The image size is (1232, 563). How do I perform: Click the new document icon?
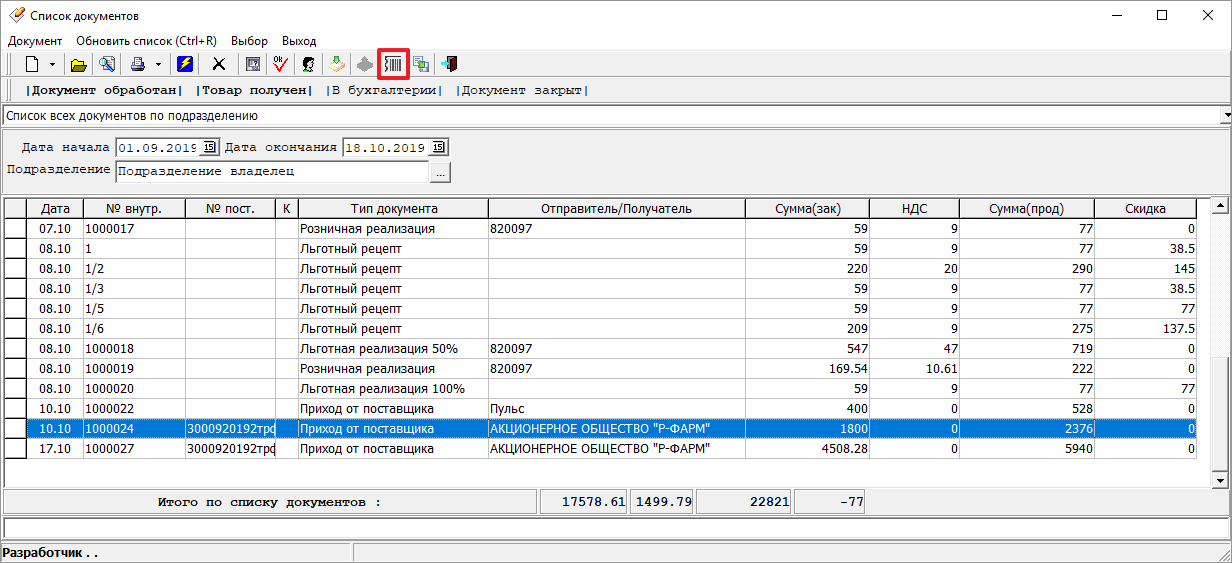point(32,64)
